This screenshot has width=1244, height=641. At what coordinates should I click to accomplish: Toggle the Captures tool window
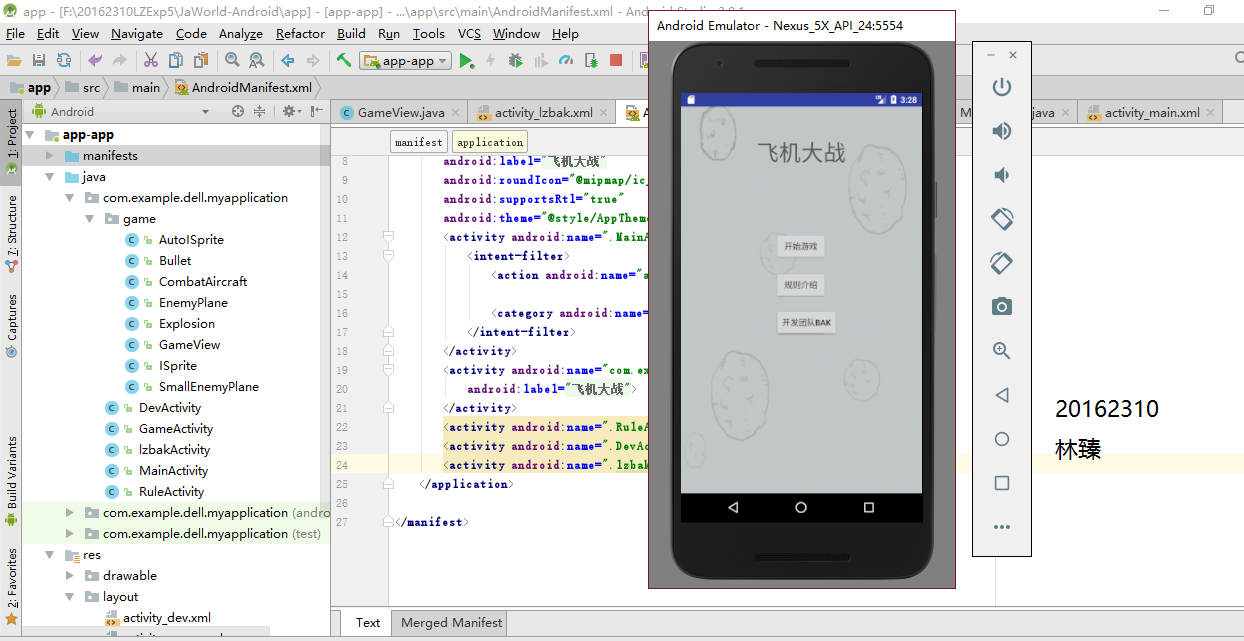pyautogui.click(x=12, y=326)
